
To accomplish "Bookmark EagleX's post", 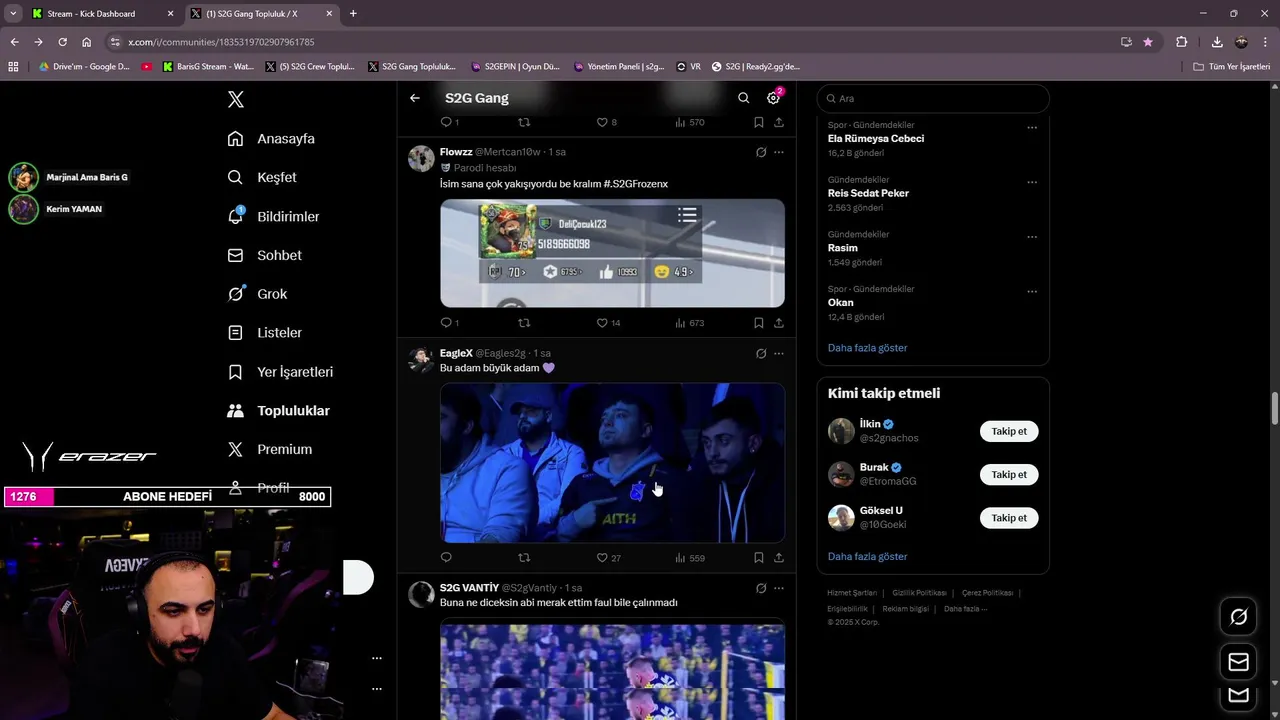I will click(759, 558).
